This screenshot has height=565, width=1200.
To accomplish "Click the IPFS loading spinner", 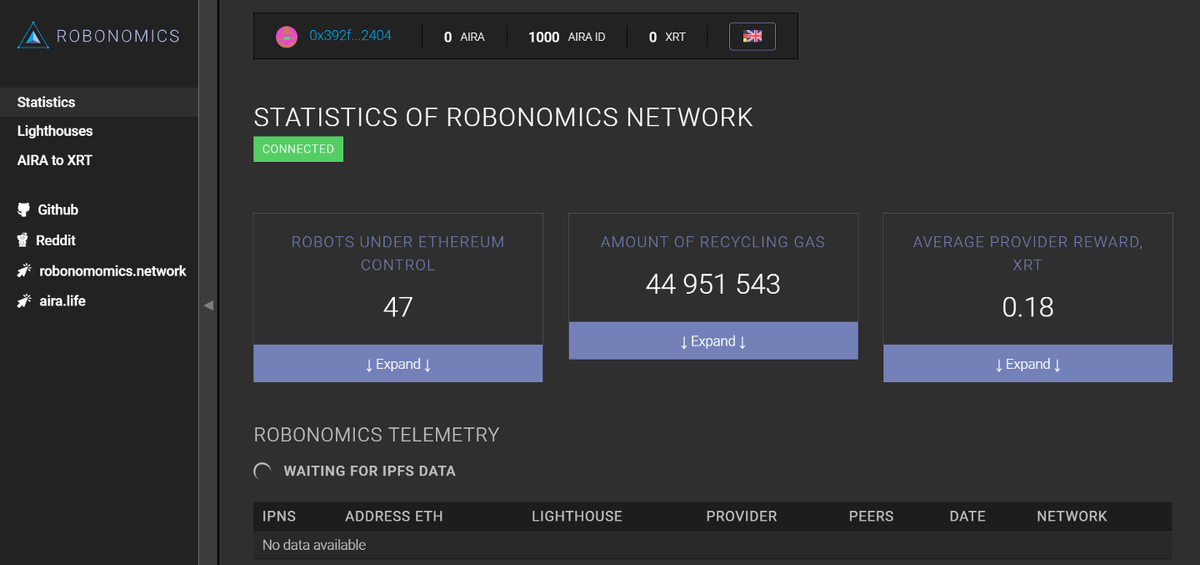I will coord(263,471).
